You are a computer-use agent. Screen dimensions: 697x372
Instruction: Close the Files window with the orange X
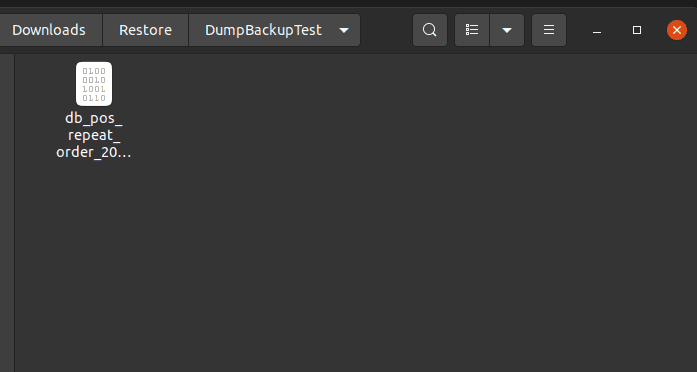pos(677,30)
